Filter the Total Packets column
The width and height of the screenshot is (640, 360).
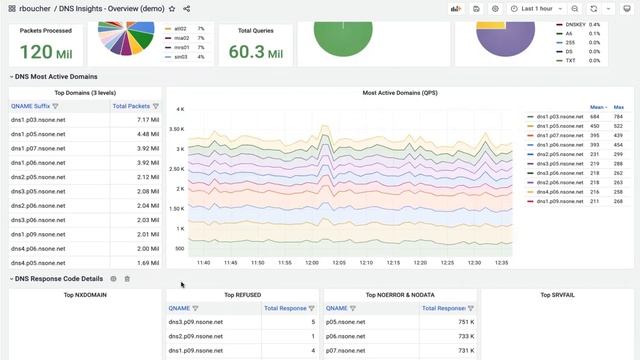(156, 106)
